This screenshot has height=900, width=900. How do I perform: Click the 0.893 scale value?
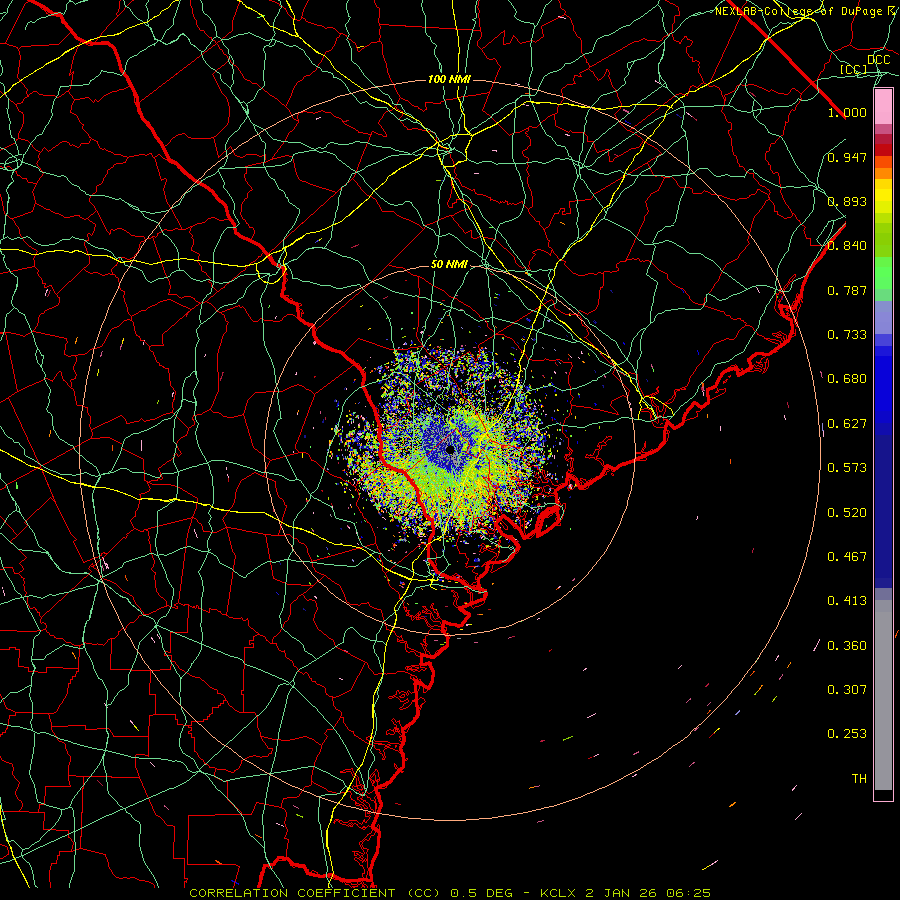[847, 201]
